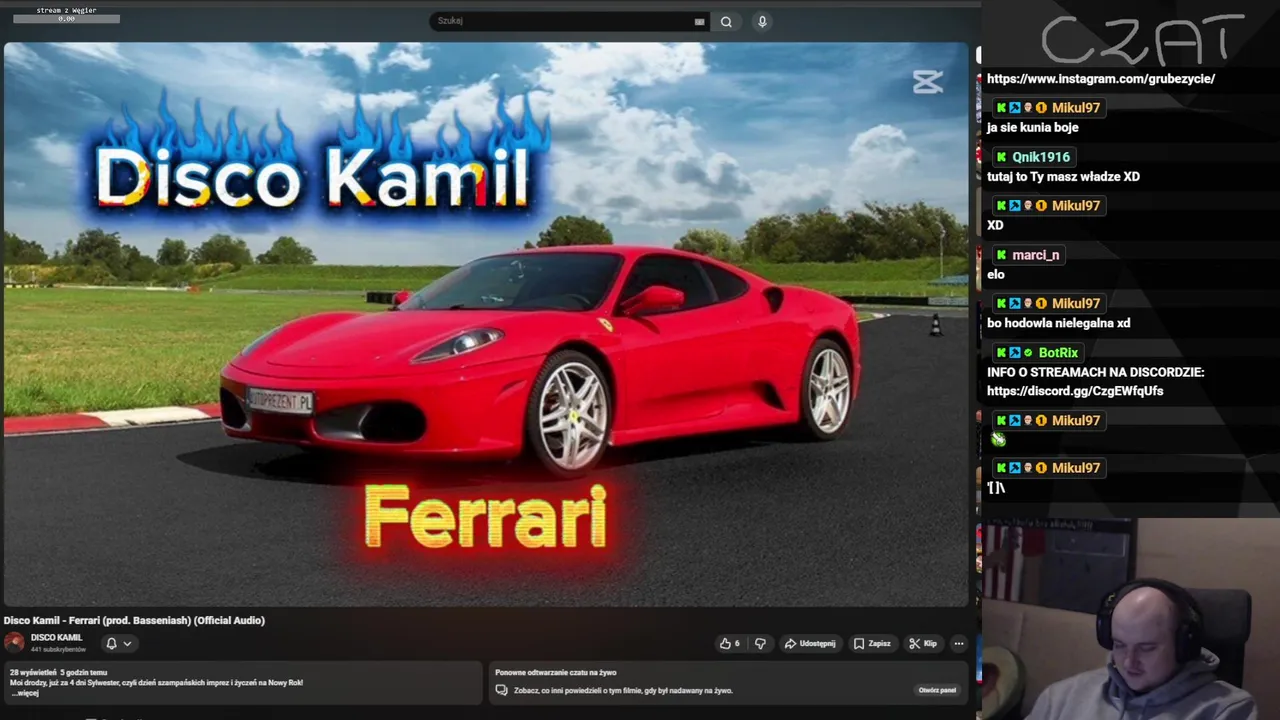
Task: Start voice search with the microphone icon
Action: click(x=762, y=21)
